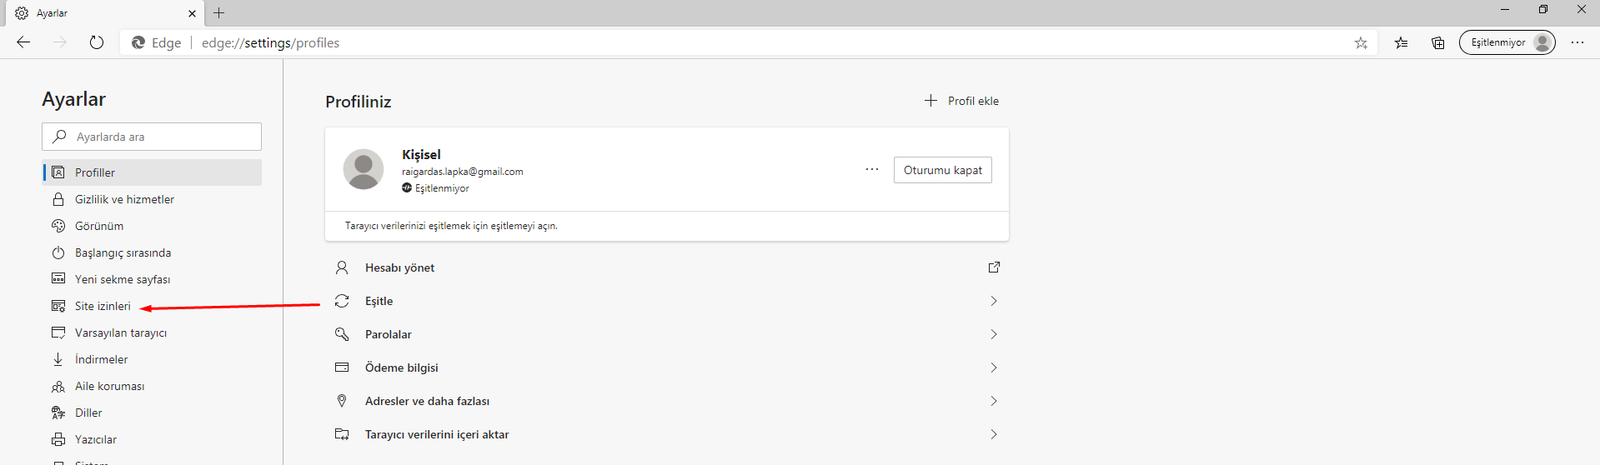Click the browser back arrow icon

[x=24, y=43]
